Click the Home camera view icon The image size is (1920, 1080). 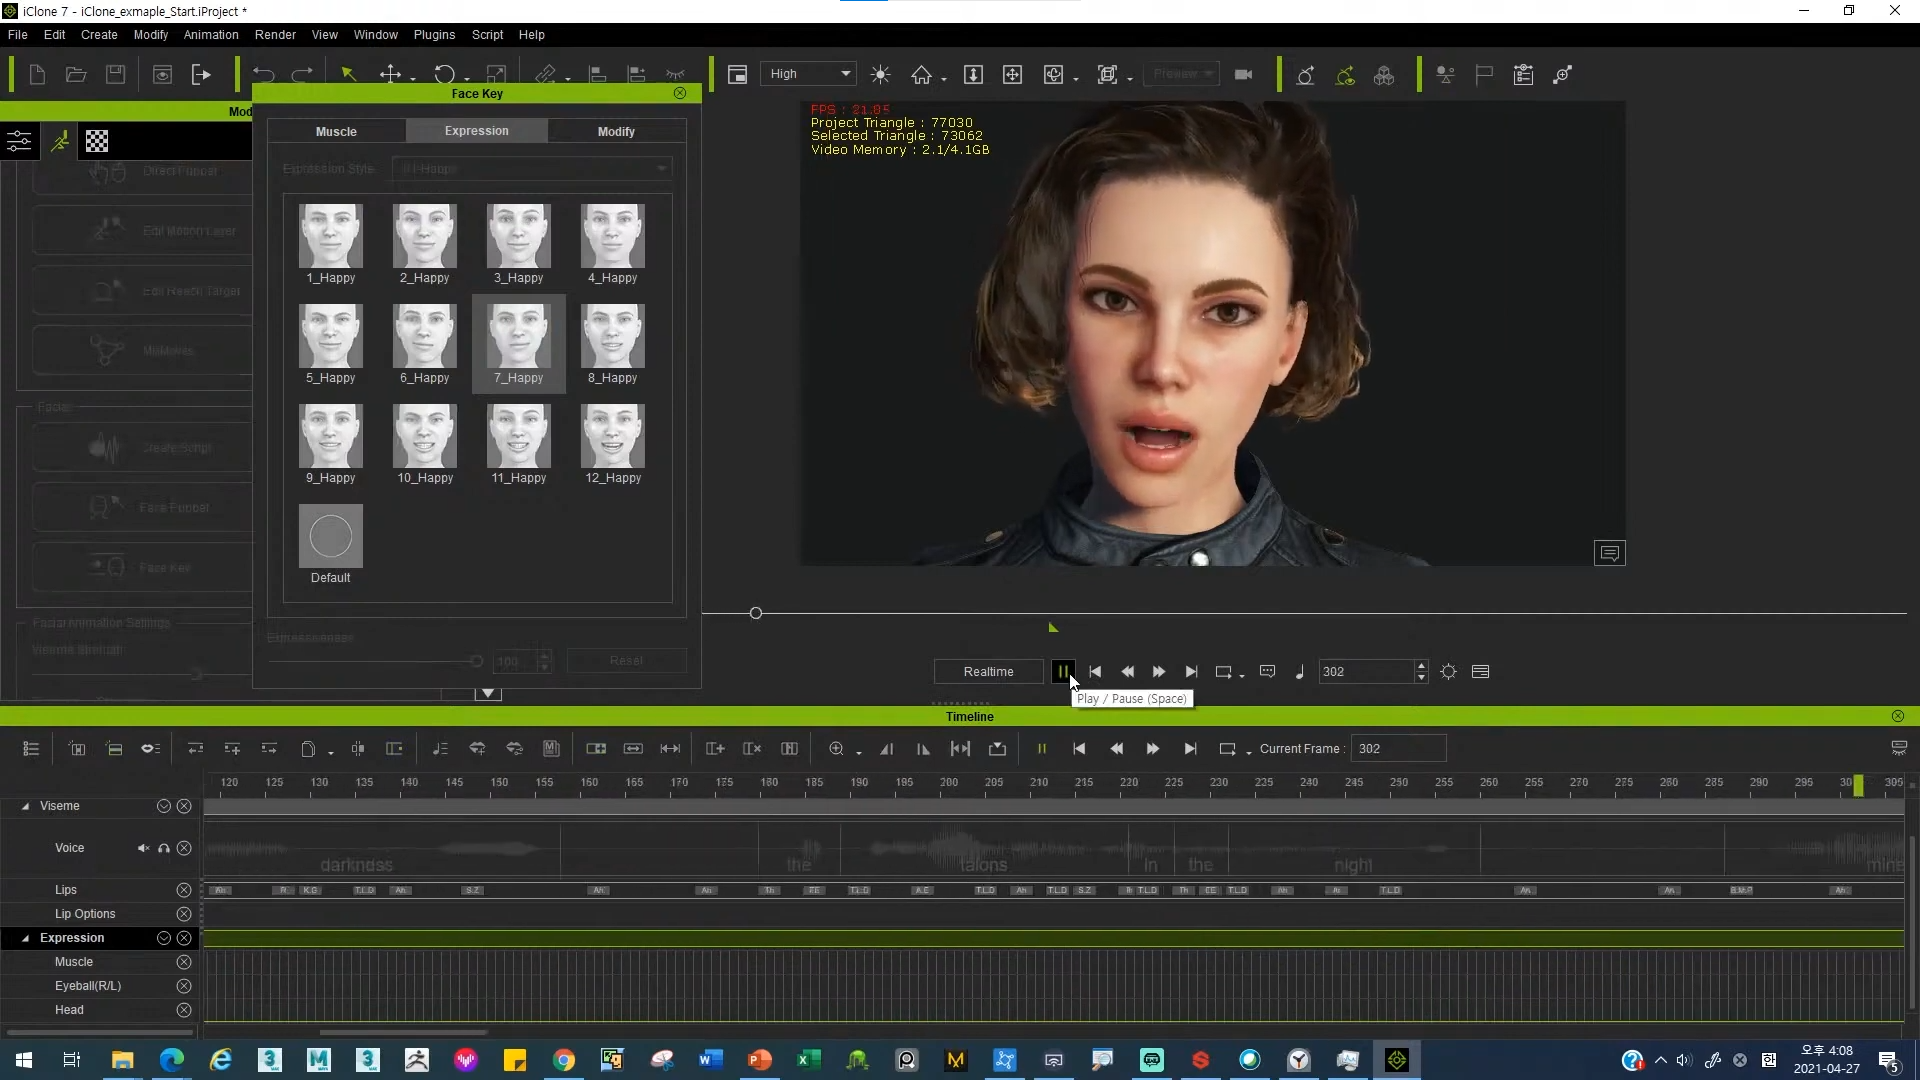pos(921,75)
